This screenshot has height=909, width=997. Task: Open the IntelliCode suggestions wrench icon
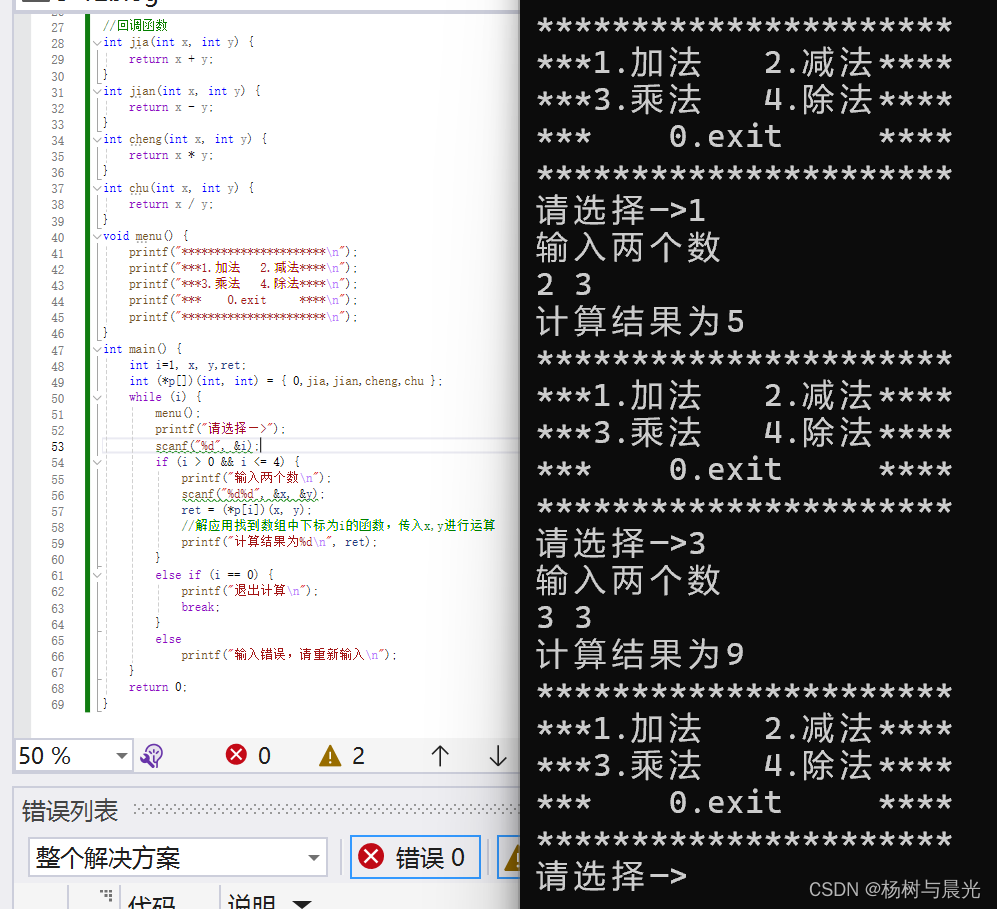coord(152,756)
